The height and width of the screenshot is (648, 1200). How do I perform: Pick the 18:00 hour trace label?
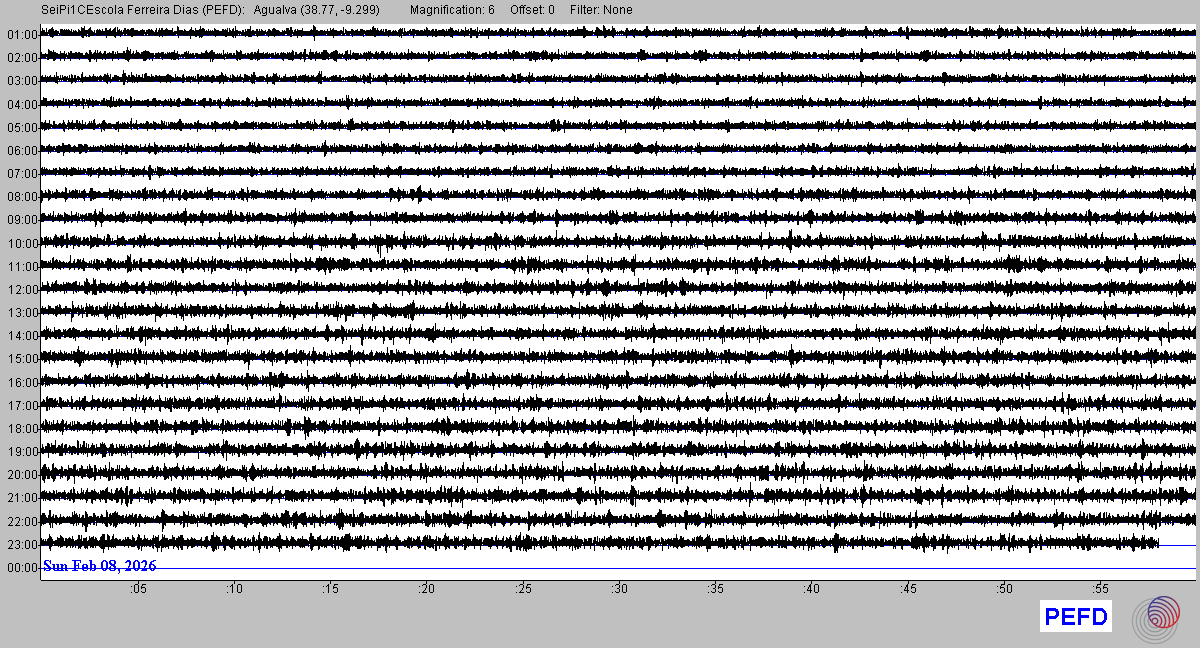[x=21, y=429]
